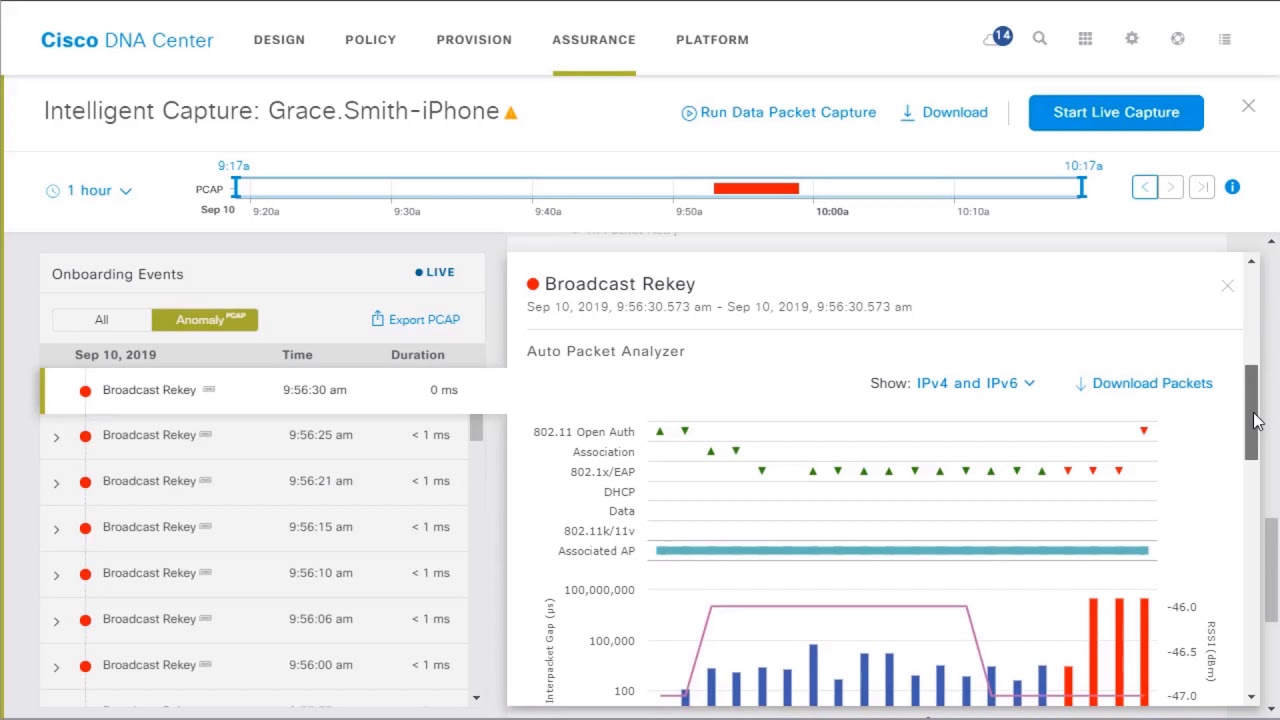Open the 1 hour time range dropdown

(89, 190)
